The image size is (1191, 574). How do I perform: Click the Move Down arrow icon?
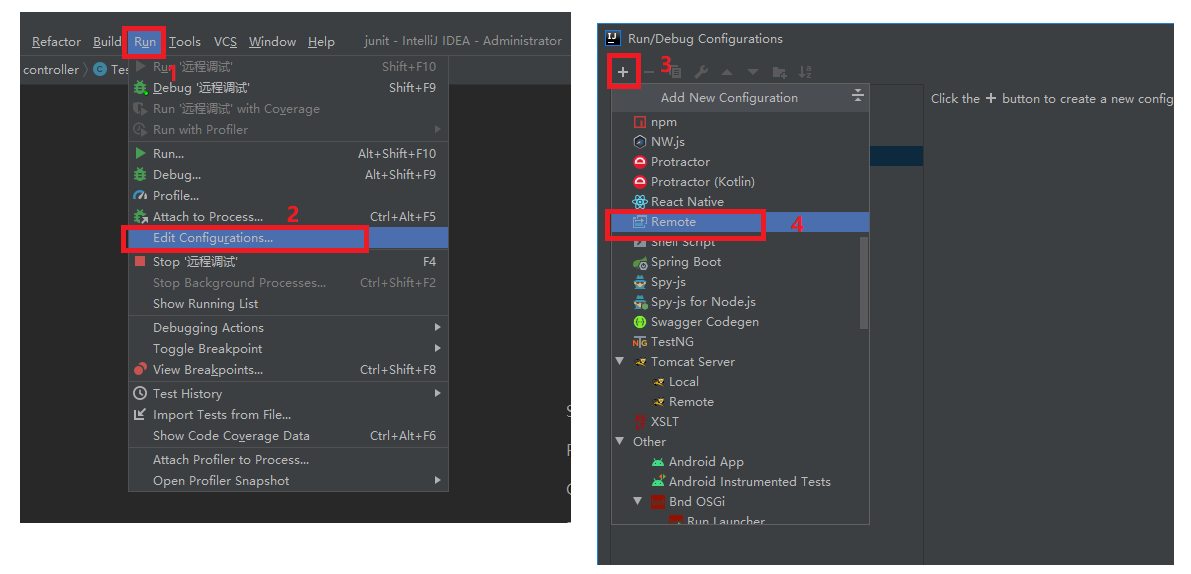tap(753, 72)
